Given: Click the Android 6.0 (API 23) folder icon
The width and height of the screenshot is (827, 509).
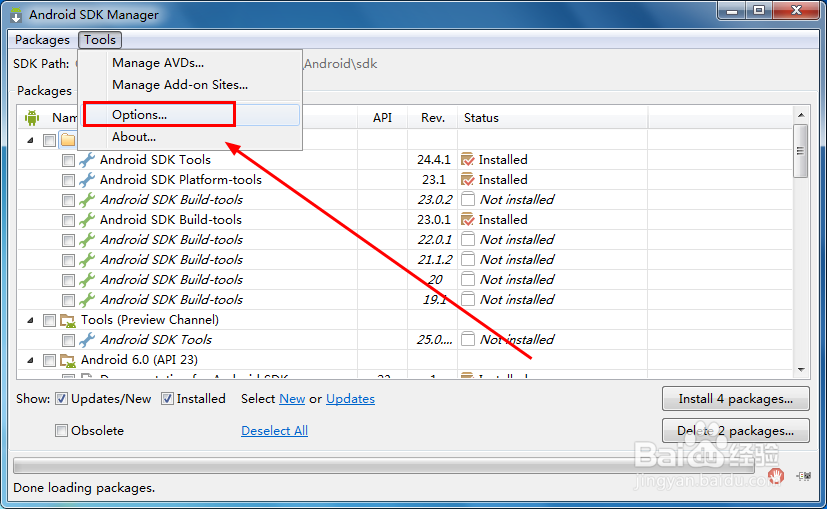Looking at the screenshot, I should coord(68,360).
